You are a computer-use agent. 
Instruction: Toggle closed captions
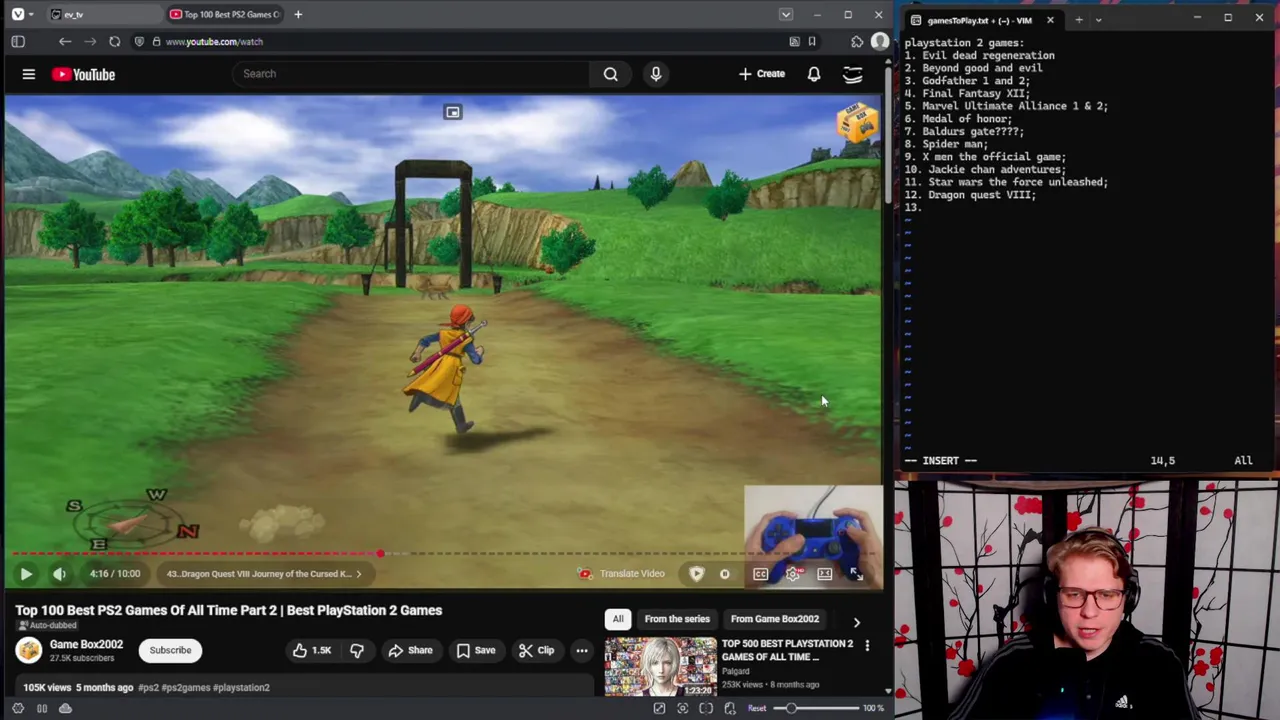(761, 574)
